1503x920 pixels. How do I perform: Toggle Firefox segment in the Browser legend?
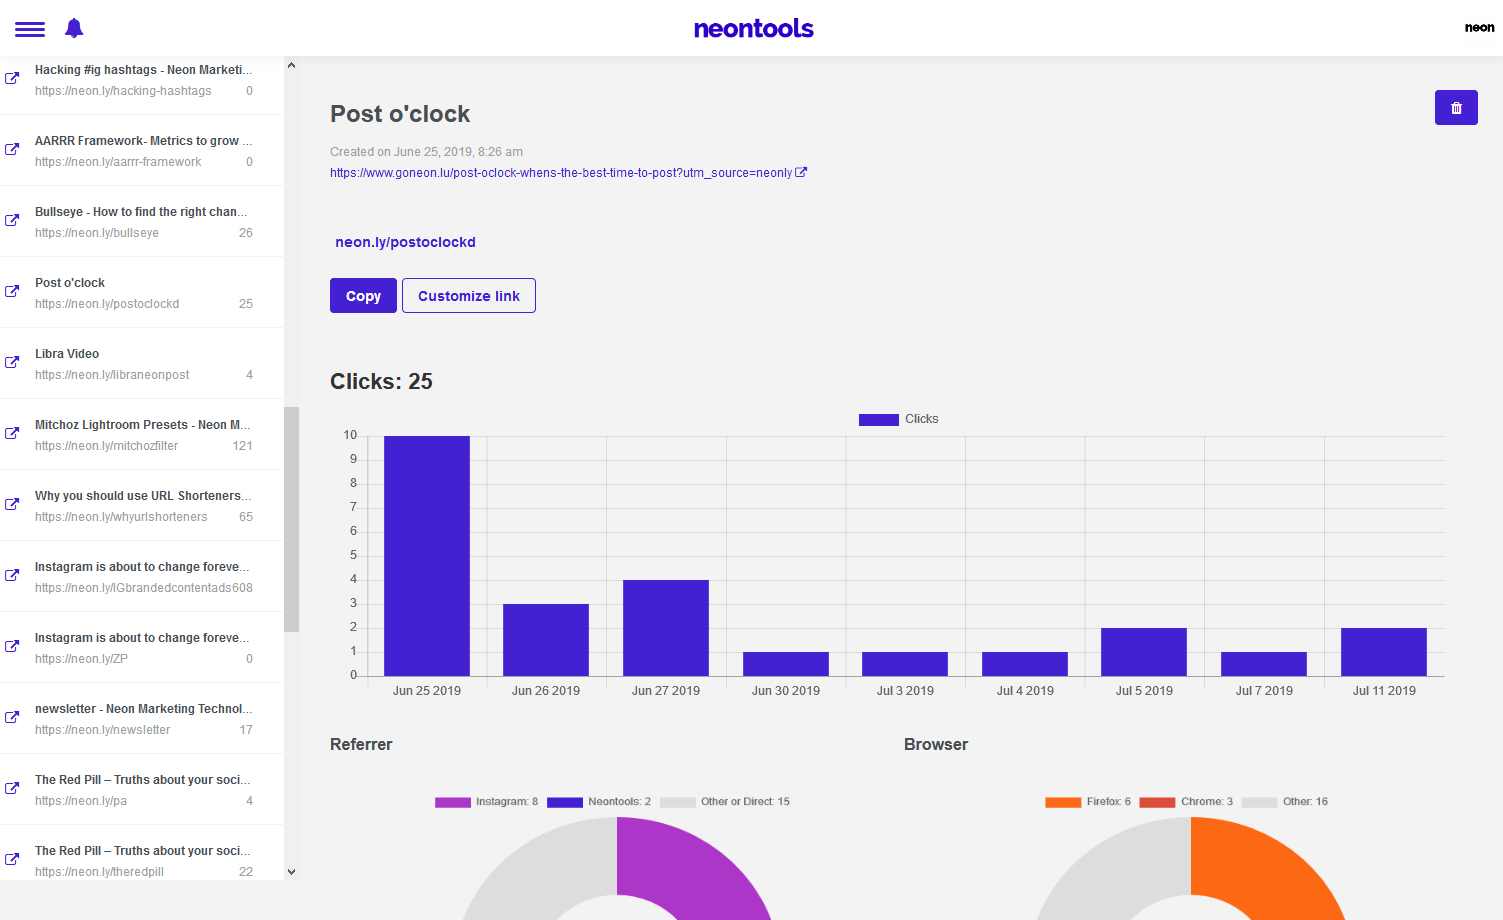tap(1087, 801)
